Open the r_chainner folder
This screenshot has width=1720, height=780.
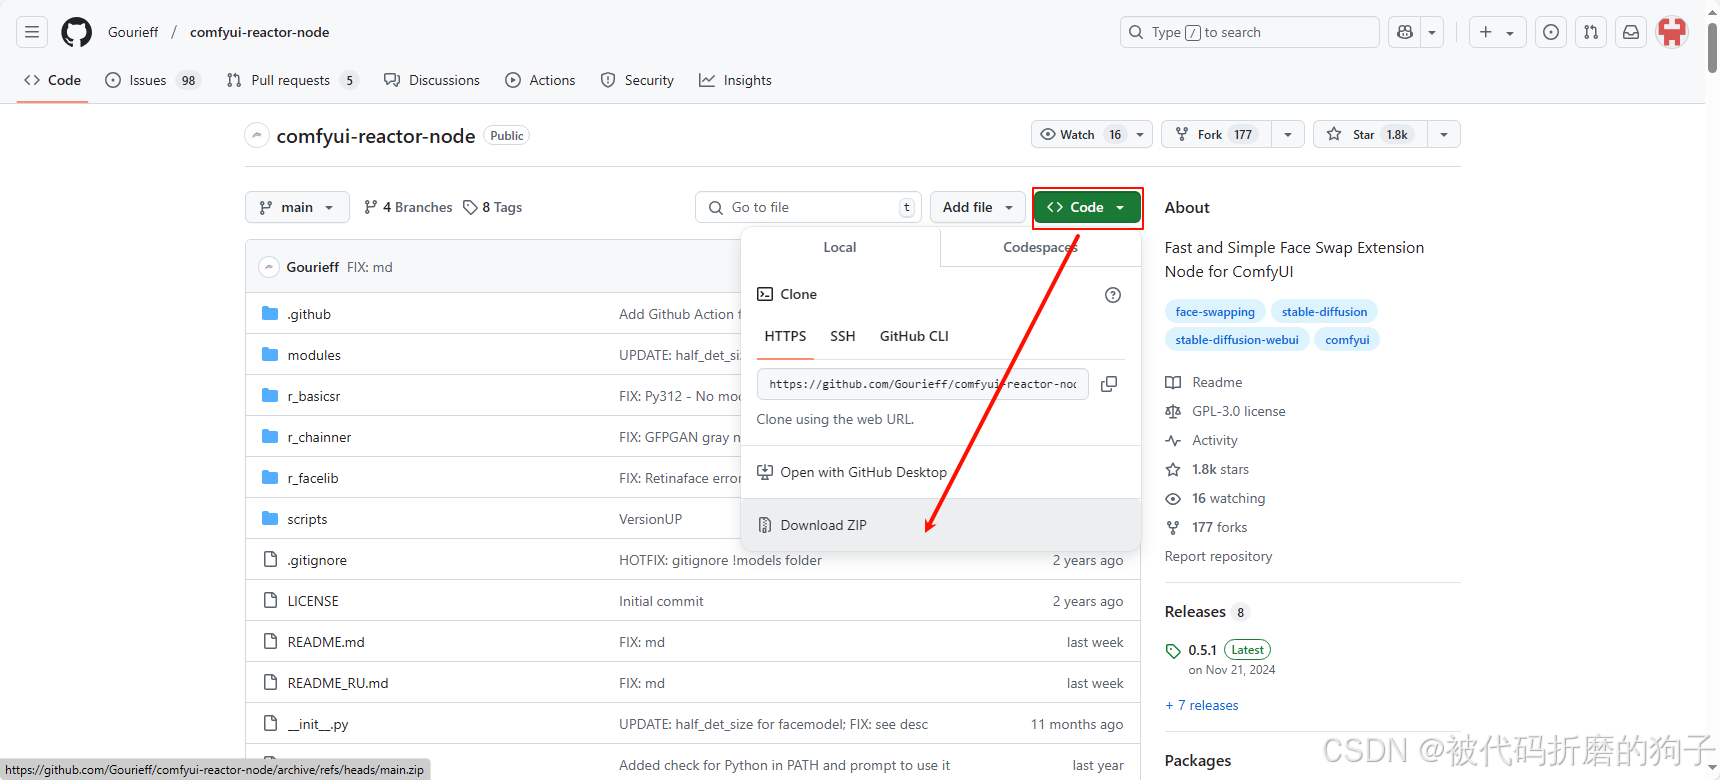[x=319, y=437]
